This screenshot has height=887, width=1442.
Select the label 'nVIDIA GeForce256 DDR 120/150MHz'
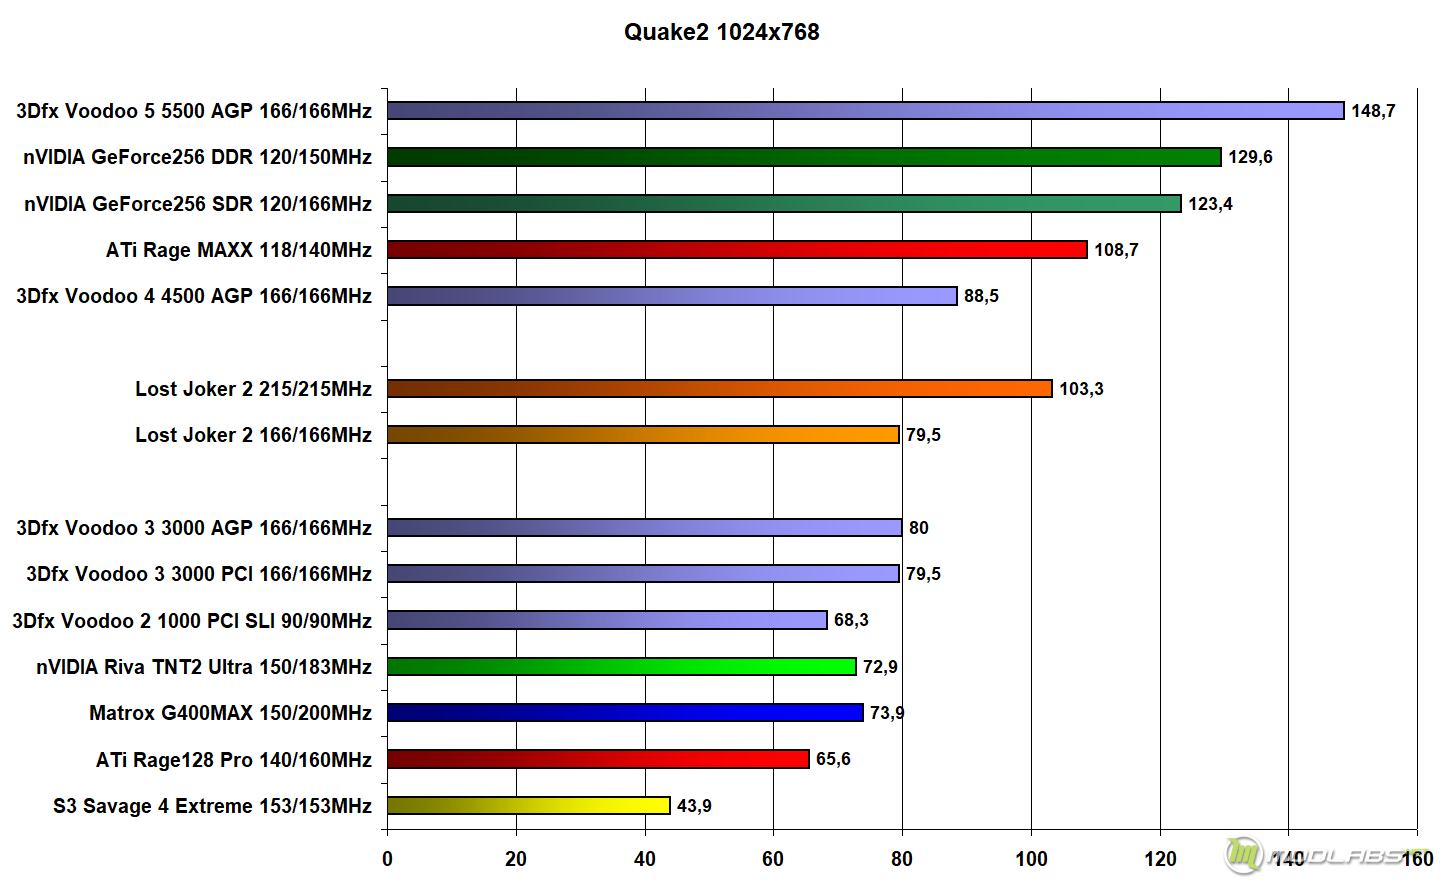coord(197,157)
